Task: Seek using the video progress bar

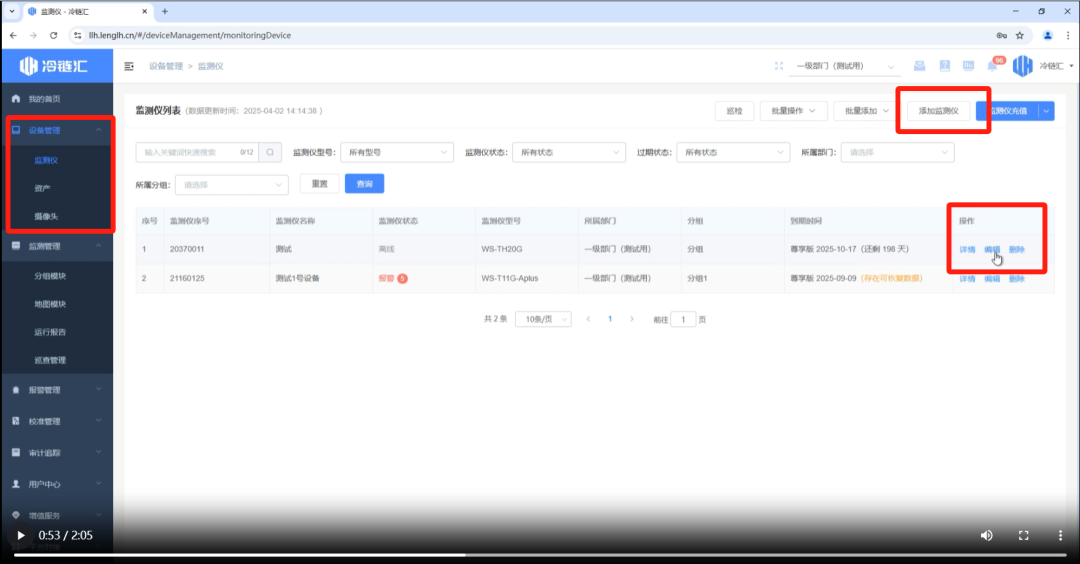Action: 540,555
